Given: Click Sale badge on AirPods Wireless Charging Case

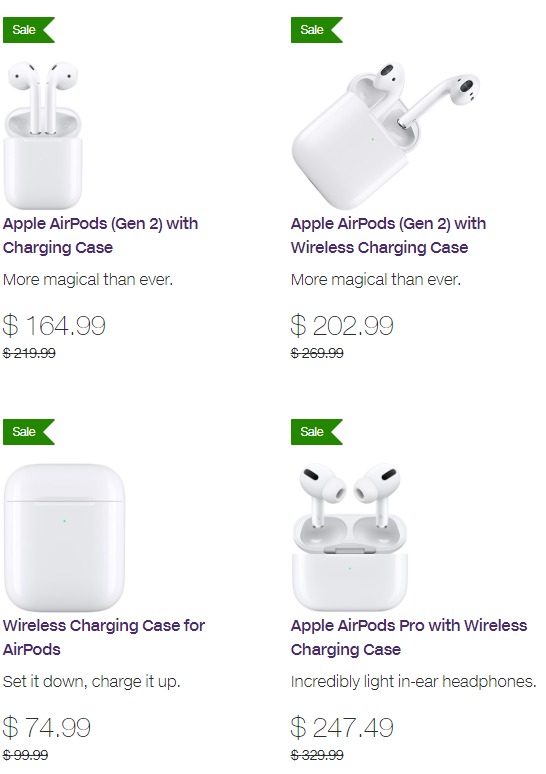Looking at the screenshot, I should click(316, 30).
